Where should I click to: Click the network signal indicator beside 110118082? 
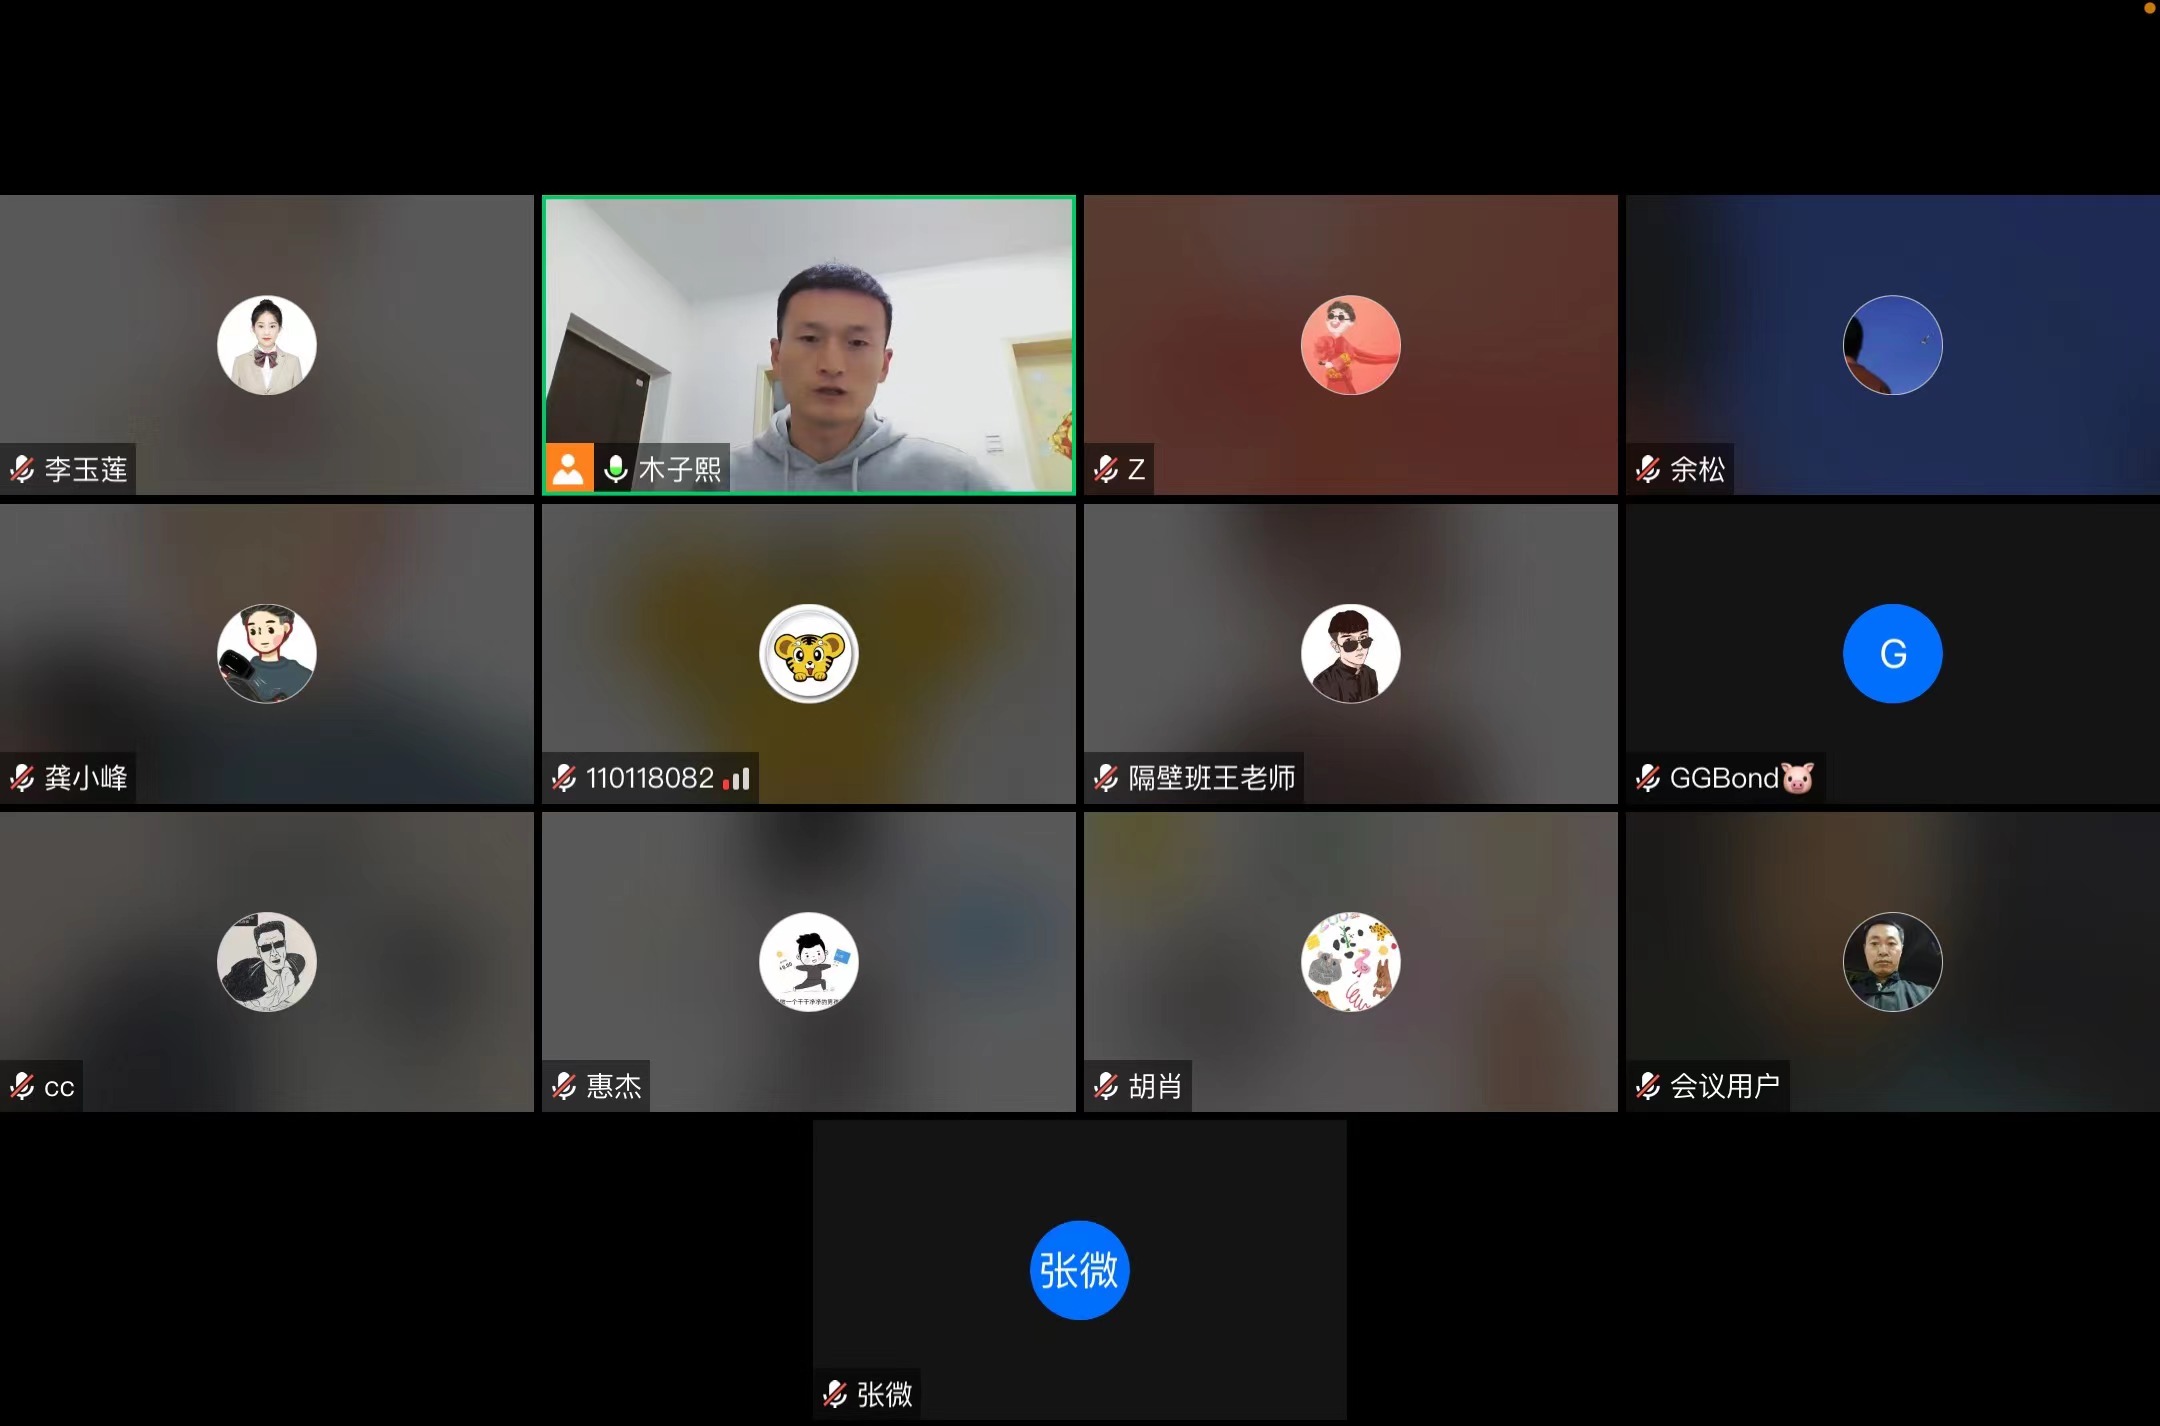[736, 779]
